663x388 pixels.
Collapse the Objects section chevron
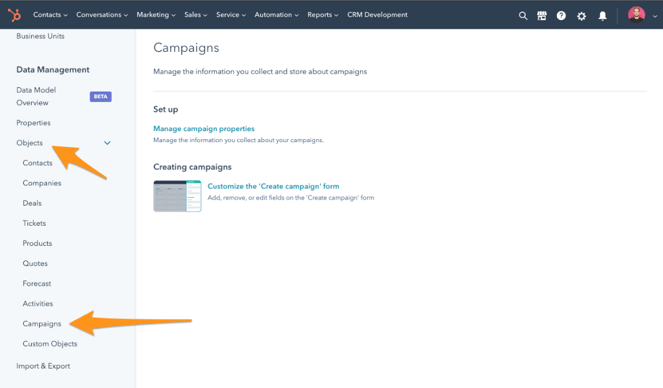pyautogui.click(x=107, y=143)
